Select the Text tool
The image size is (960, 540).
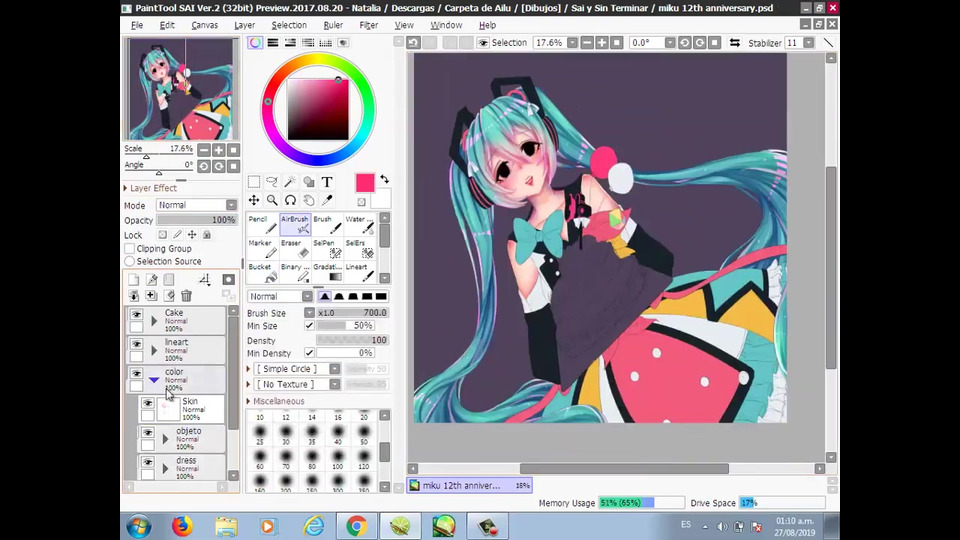(327, 181)
